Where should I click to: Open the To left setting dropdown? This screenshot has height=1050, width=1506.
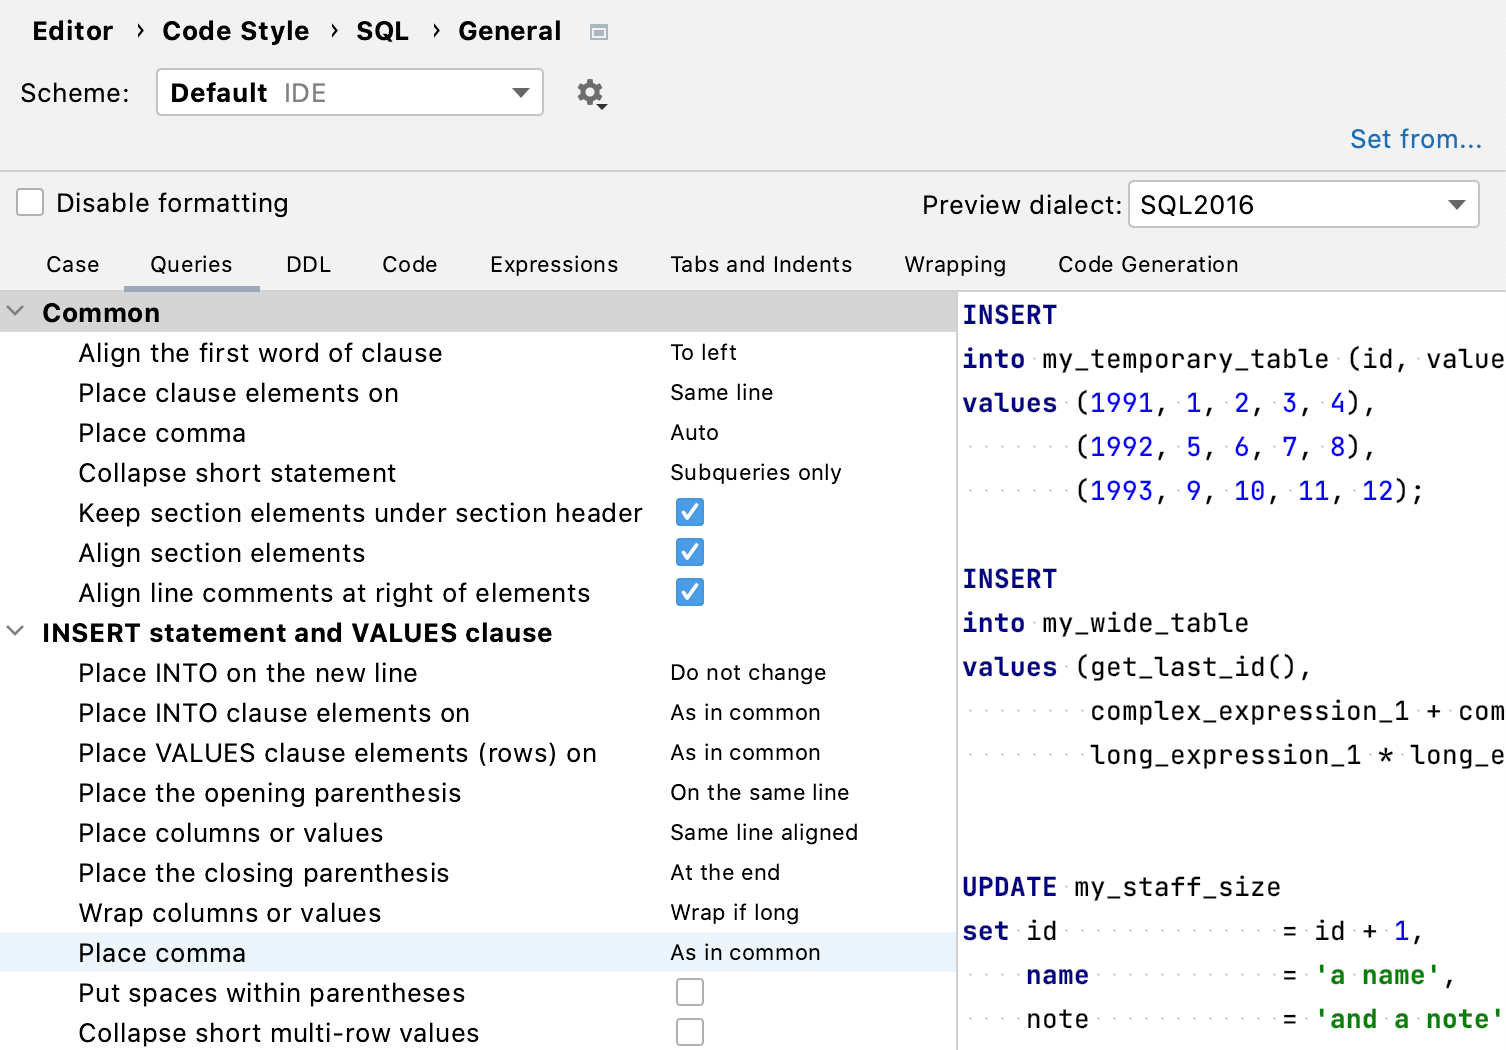(703, 352)
